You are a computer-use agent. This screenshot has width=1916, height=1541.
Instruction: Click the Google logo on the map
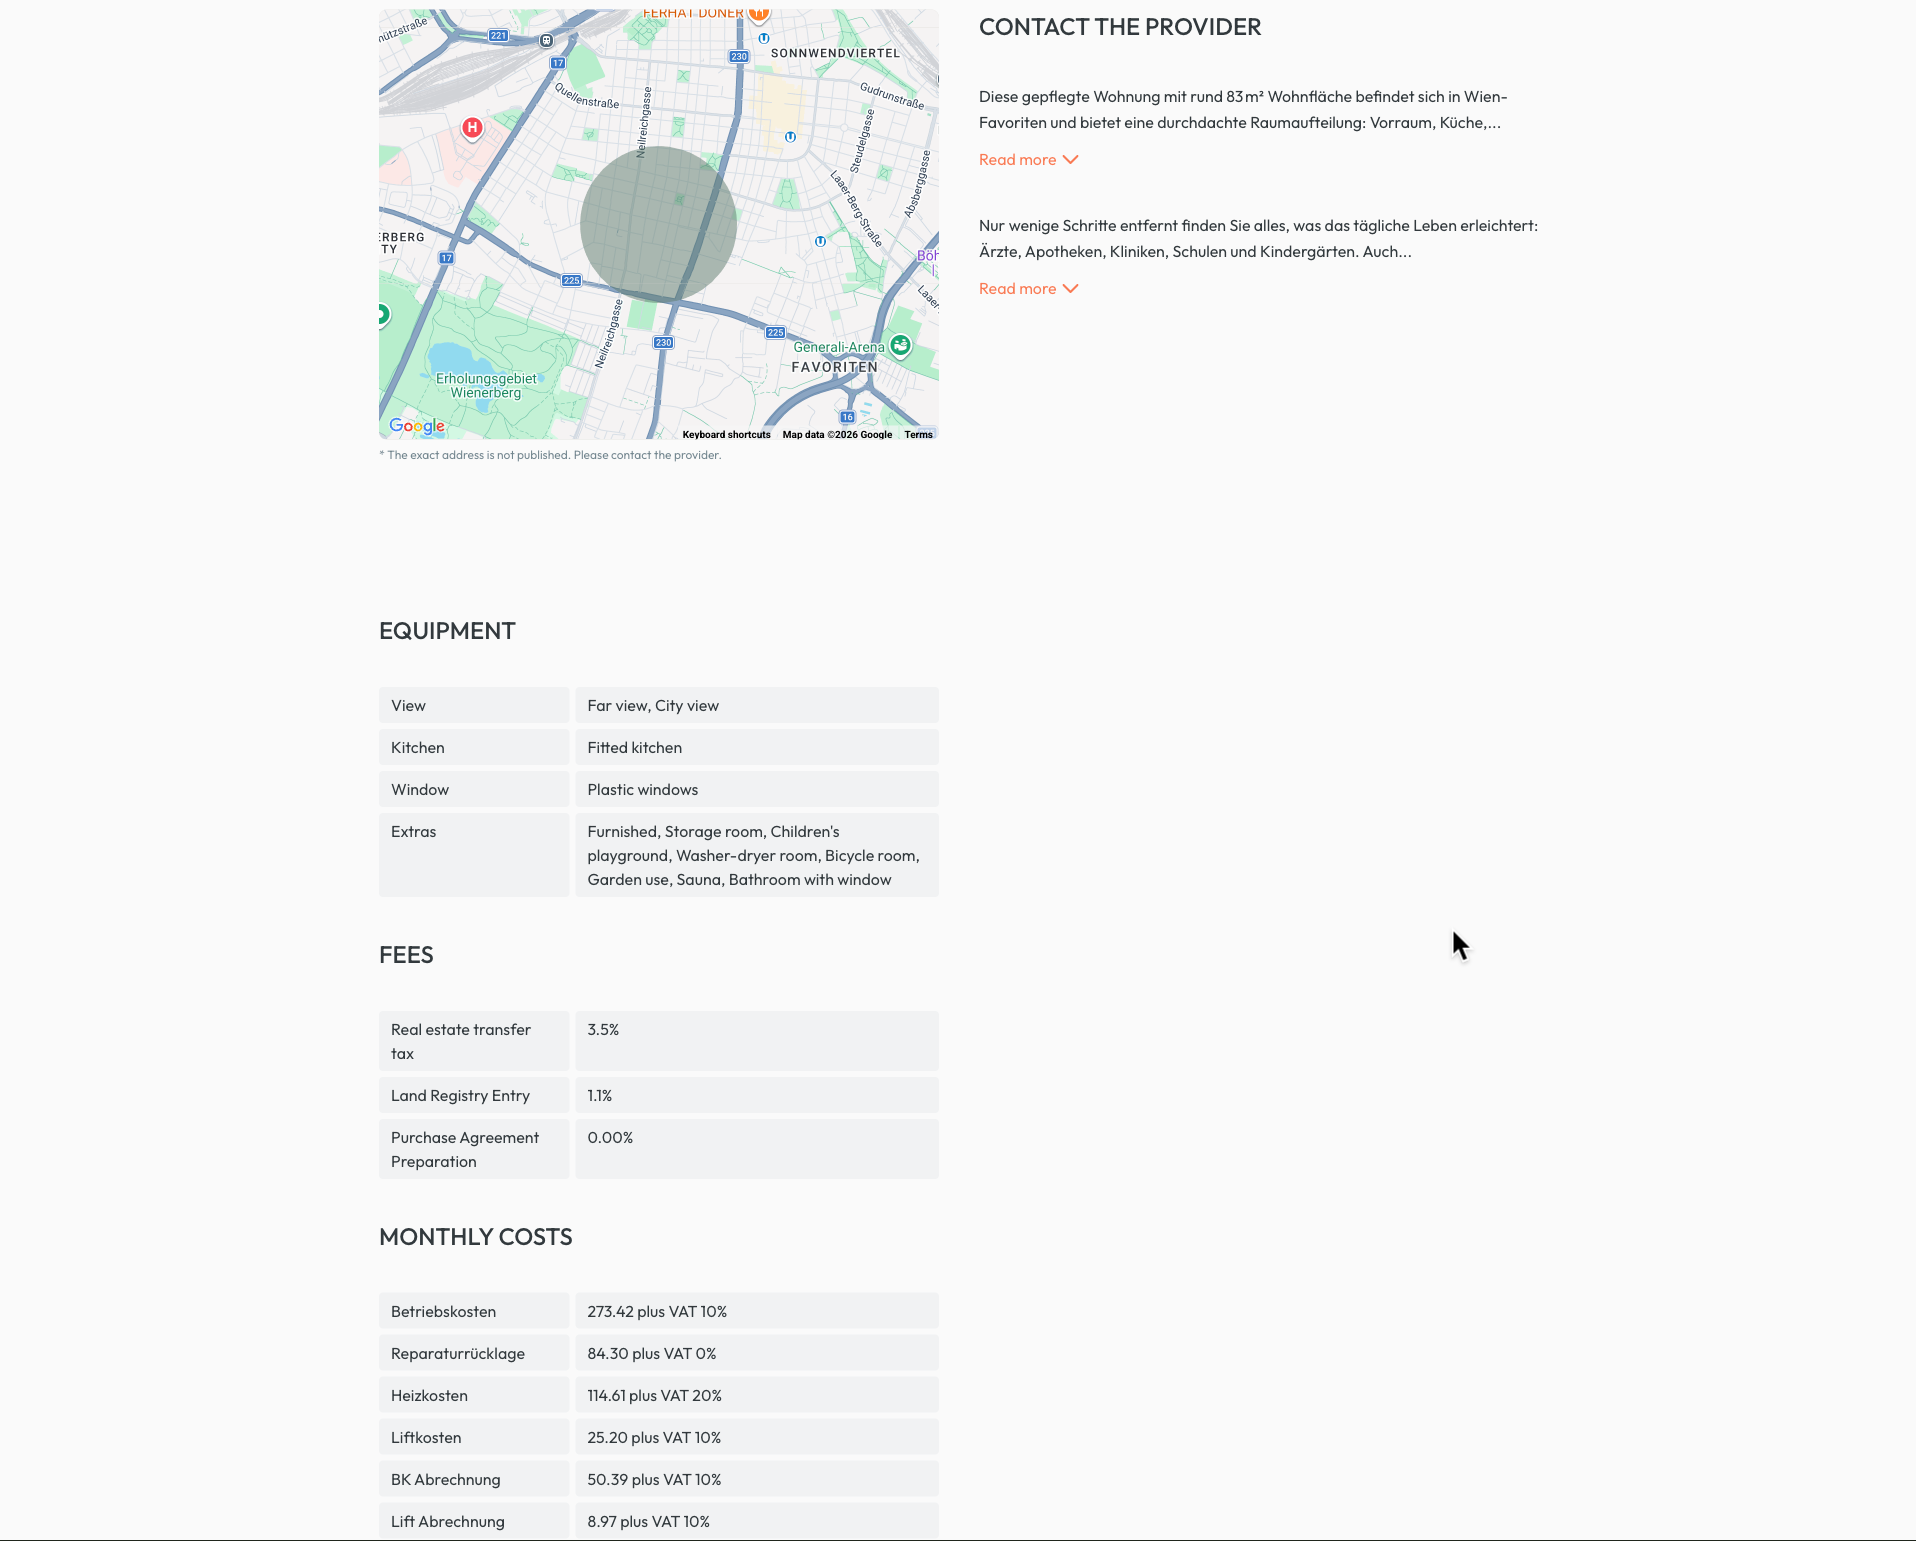pos(417,426)
